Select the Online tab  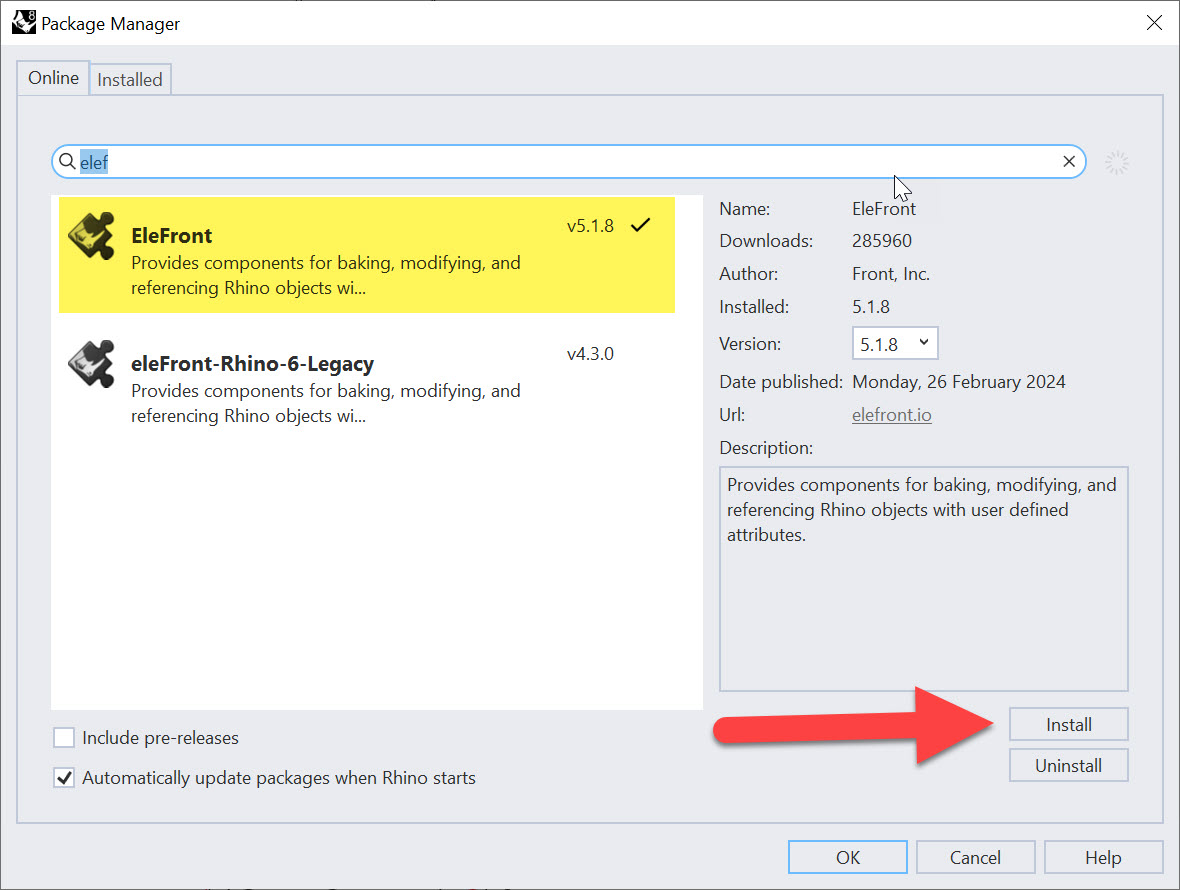[x=53, y=78]
